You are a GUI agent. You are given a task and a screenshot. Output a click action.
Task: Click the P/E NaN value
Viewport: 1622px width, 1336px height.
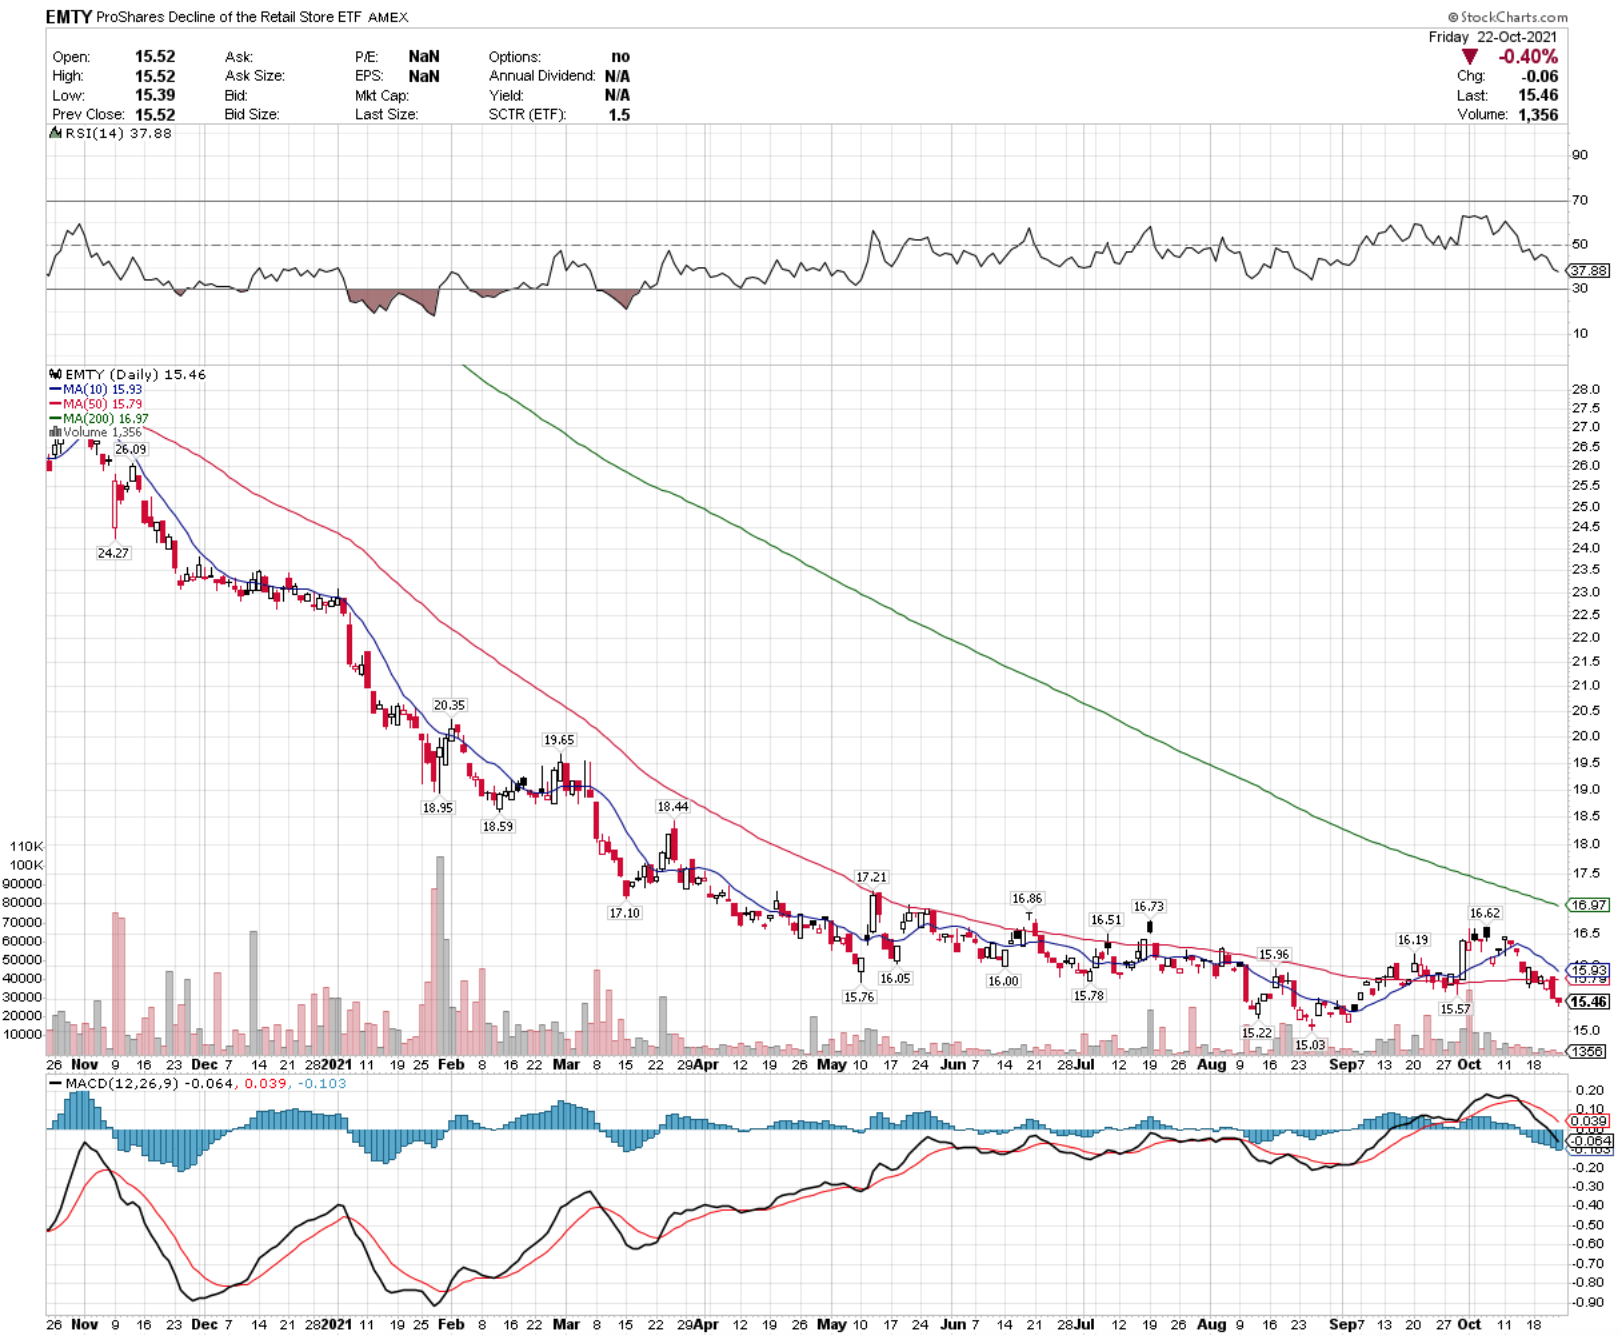(x=424, y=57)
